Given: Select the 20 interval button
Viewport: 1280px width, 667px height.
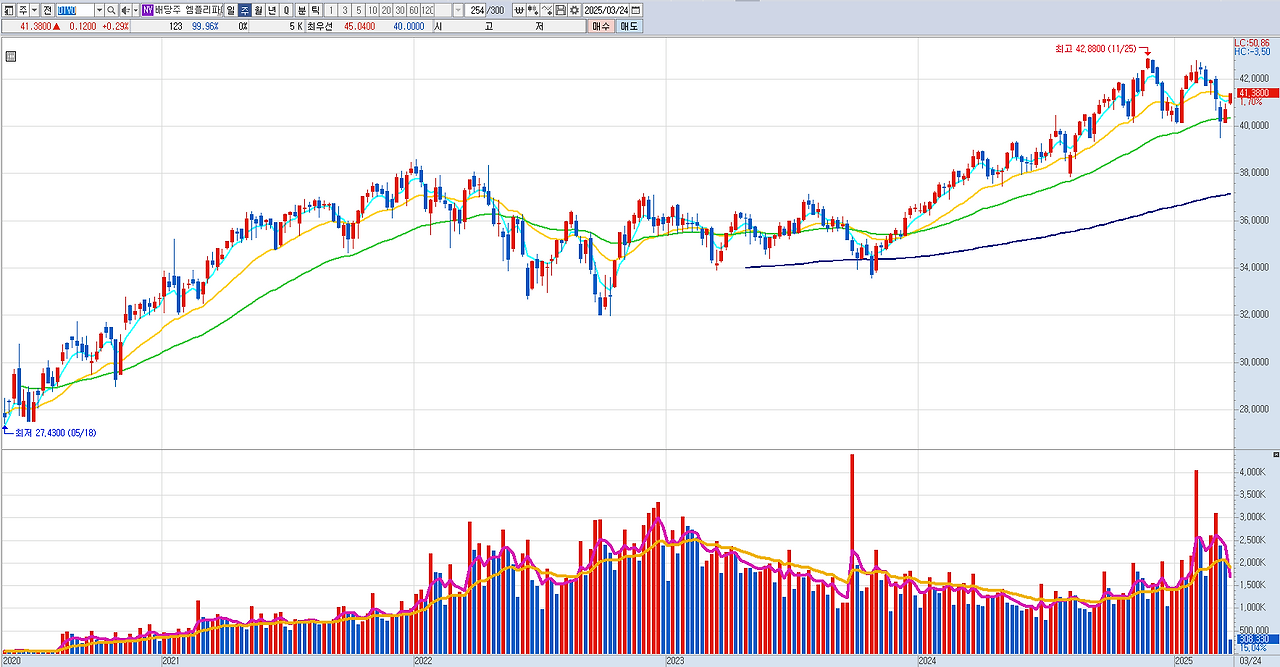Looking at the screenshot, I should [386, 10].
